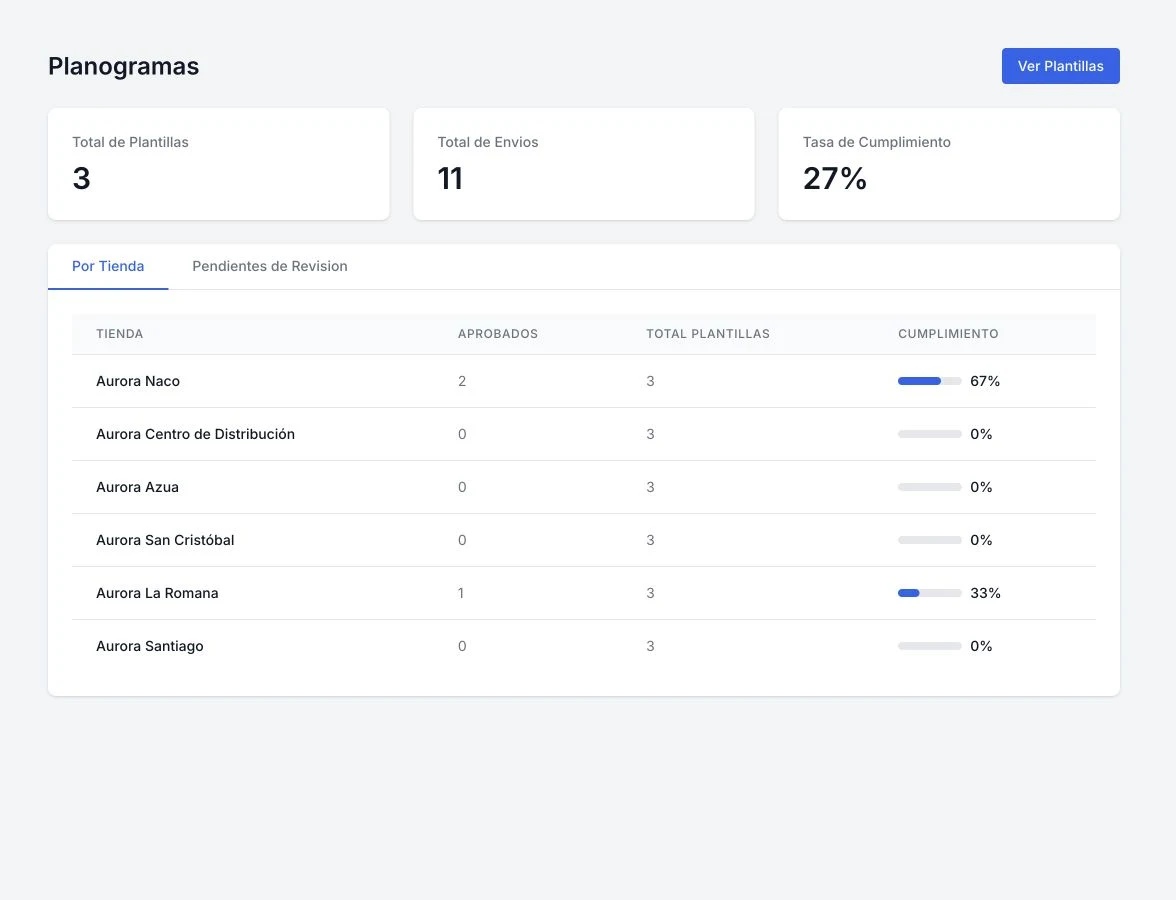
Task: Select the Aurora La Romana store name
Action: [158, 593]
